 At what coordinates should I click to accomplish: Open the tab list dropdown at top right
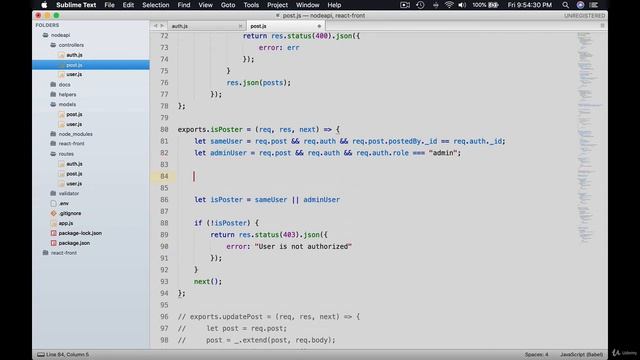[602, 26]
